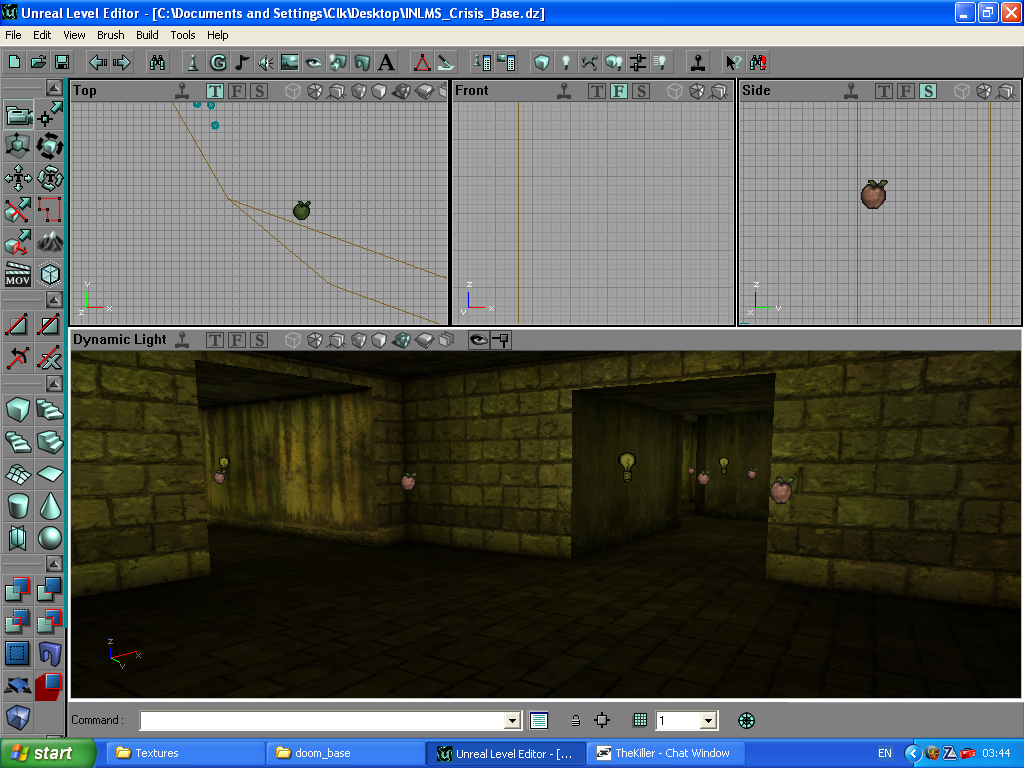Click the Build Lighting lightbulb icon
The height and width of the screenshot is (768, 1024).
565,62
